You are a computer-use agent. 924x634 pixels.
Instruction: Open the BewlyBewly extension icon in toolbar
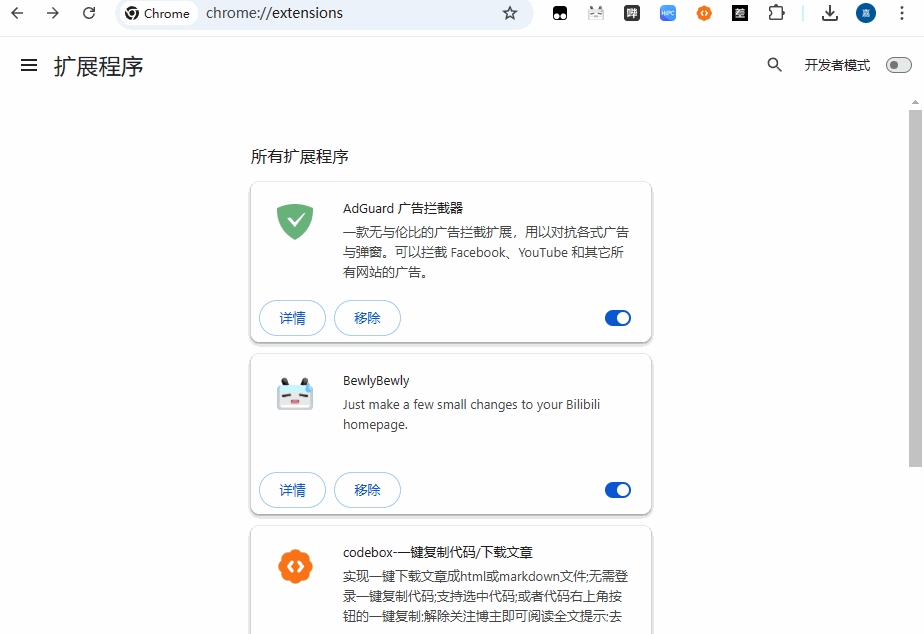point(596,13)
